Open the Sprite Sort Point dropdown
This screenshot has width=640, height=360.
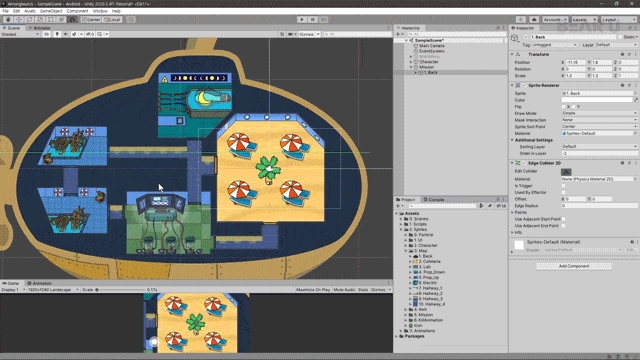point(599,127)
